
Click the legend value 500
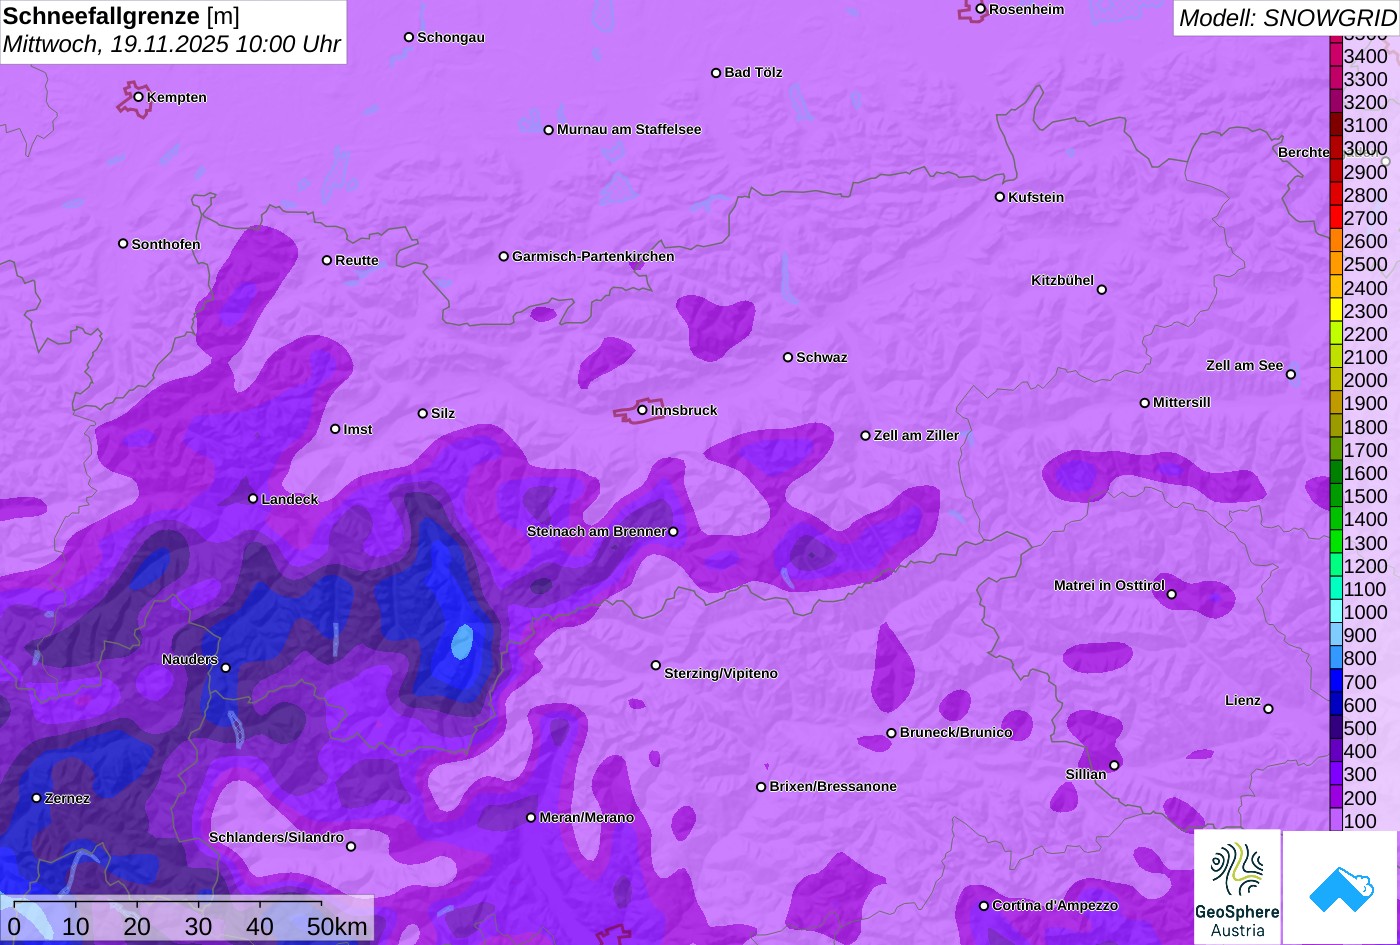(x=1360, y=728)
